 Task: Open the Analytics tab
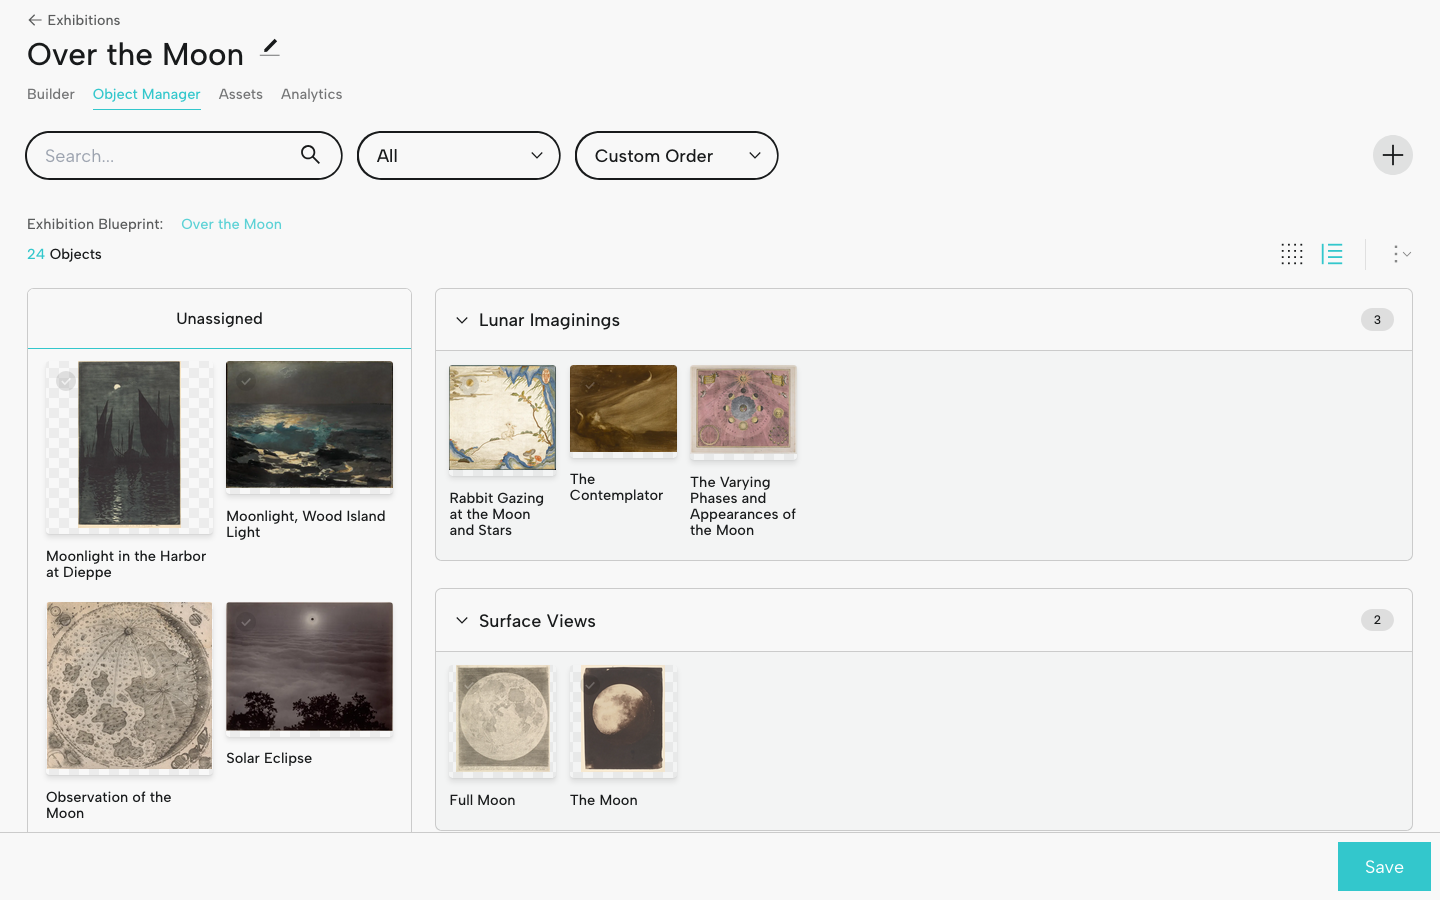(x=311, y=94)
